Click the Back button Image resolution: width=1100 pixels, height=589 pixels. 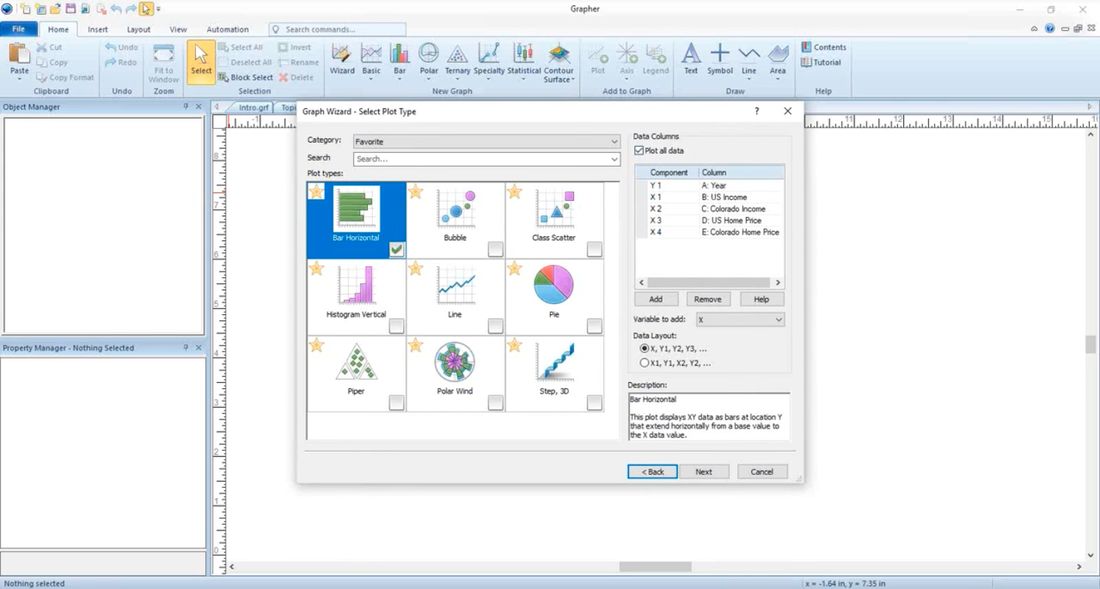(652, 472)
